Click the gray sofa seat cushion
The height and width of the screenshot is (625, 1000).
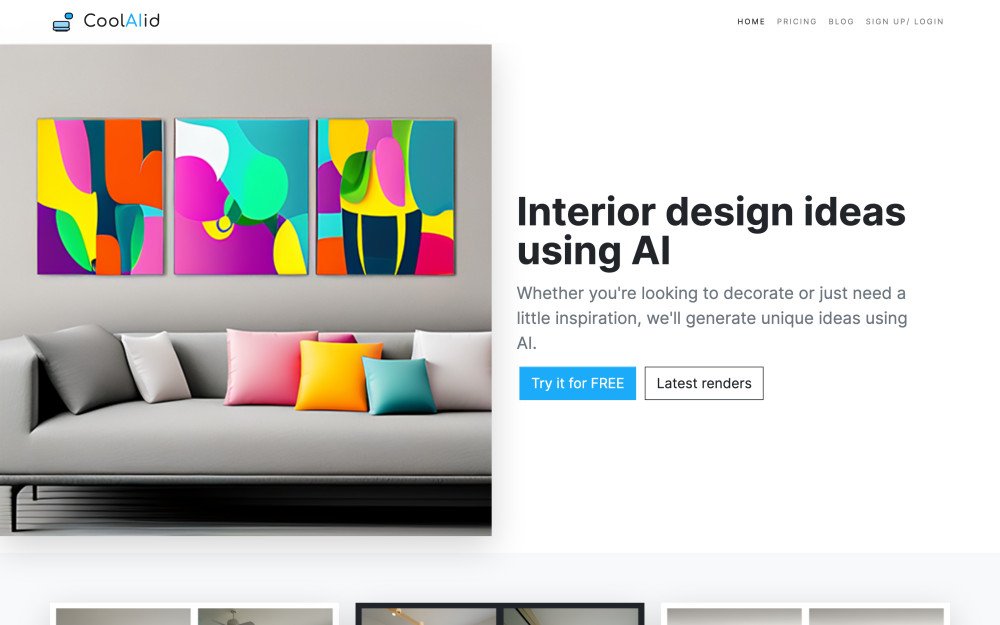tap(255, 440)
